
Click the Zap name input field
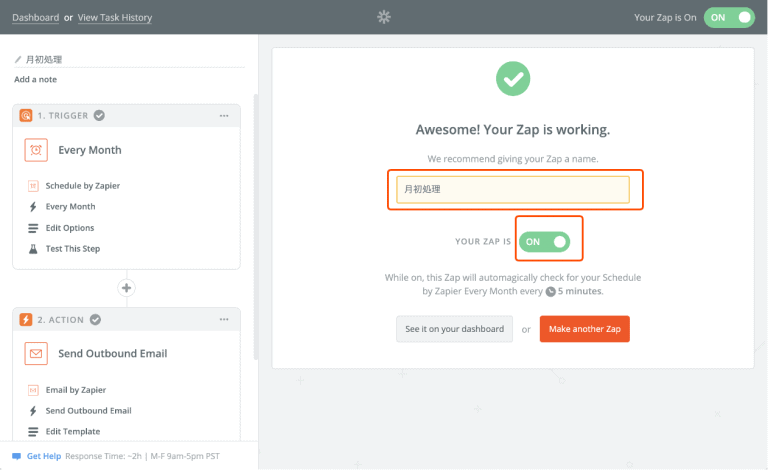coord(513,189)
